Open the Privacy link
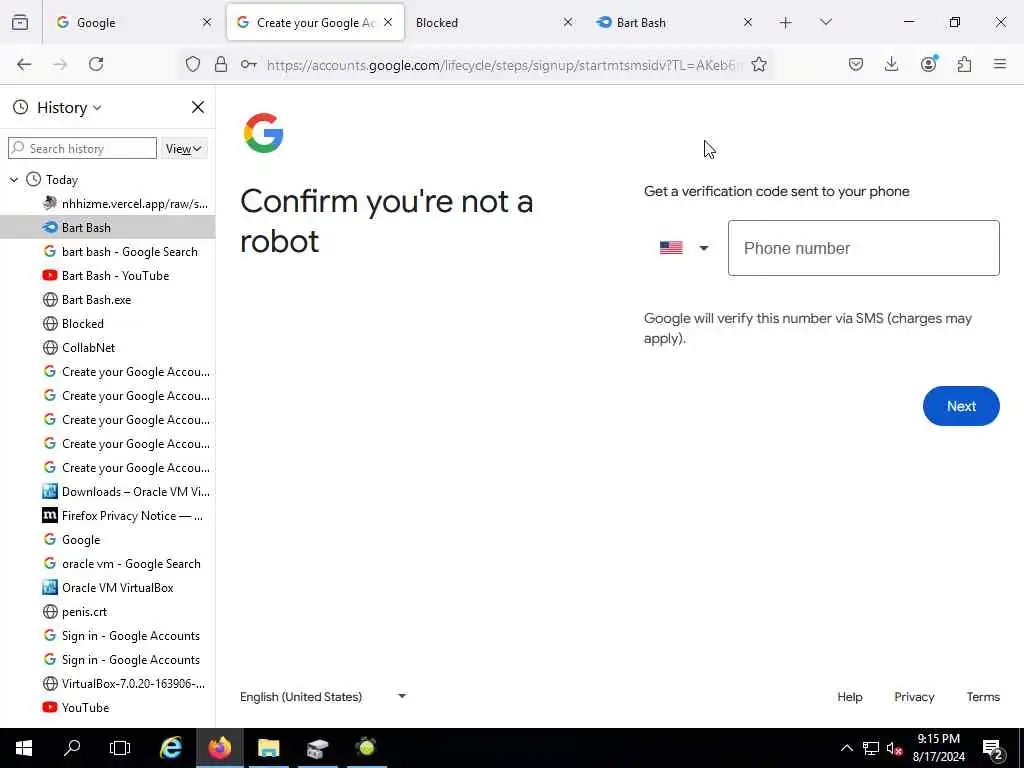Viewport: 1024px width, 768px height. point(914,697)
